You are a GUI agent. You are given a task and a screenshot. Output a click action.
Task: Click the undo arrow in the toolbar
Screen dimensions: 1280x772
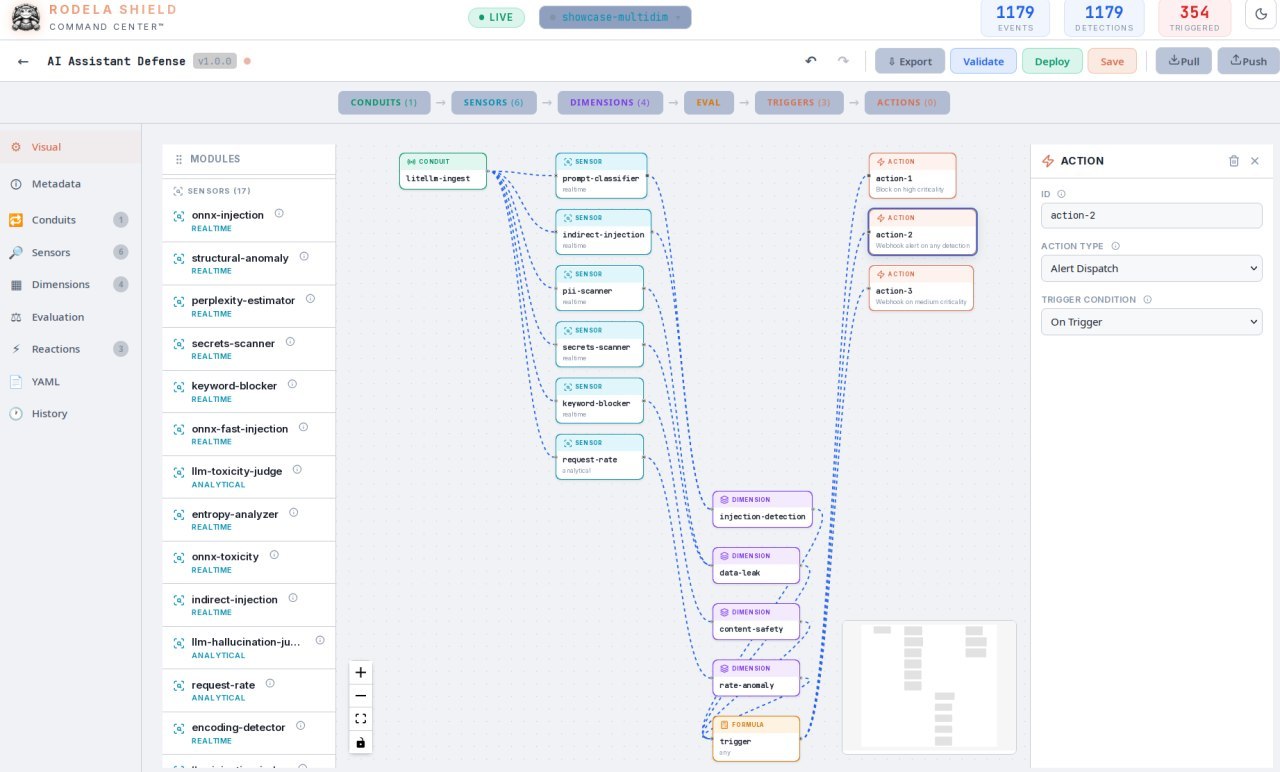pyautogui.click(x=810, y=60)
